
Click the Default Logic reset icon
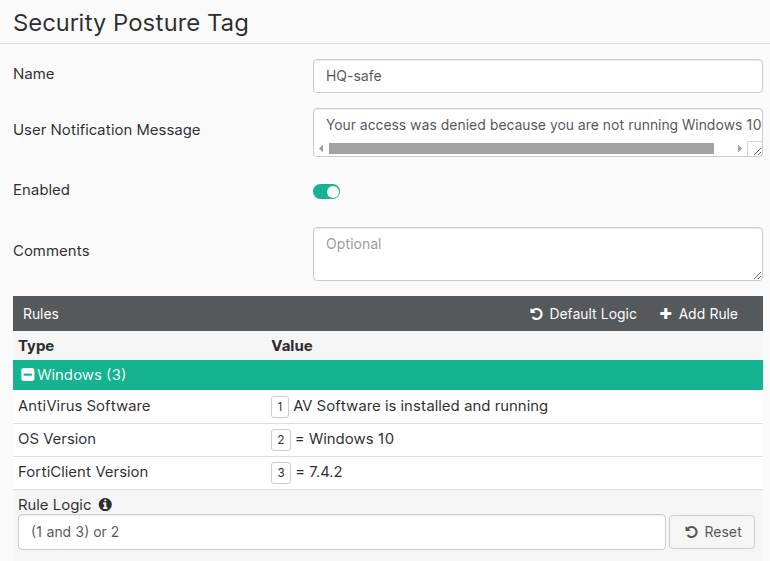[536, 314]
